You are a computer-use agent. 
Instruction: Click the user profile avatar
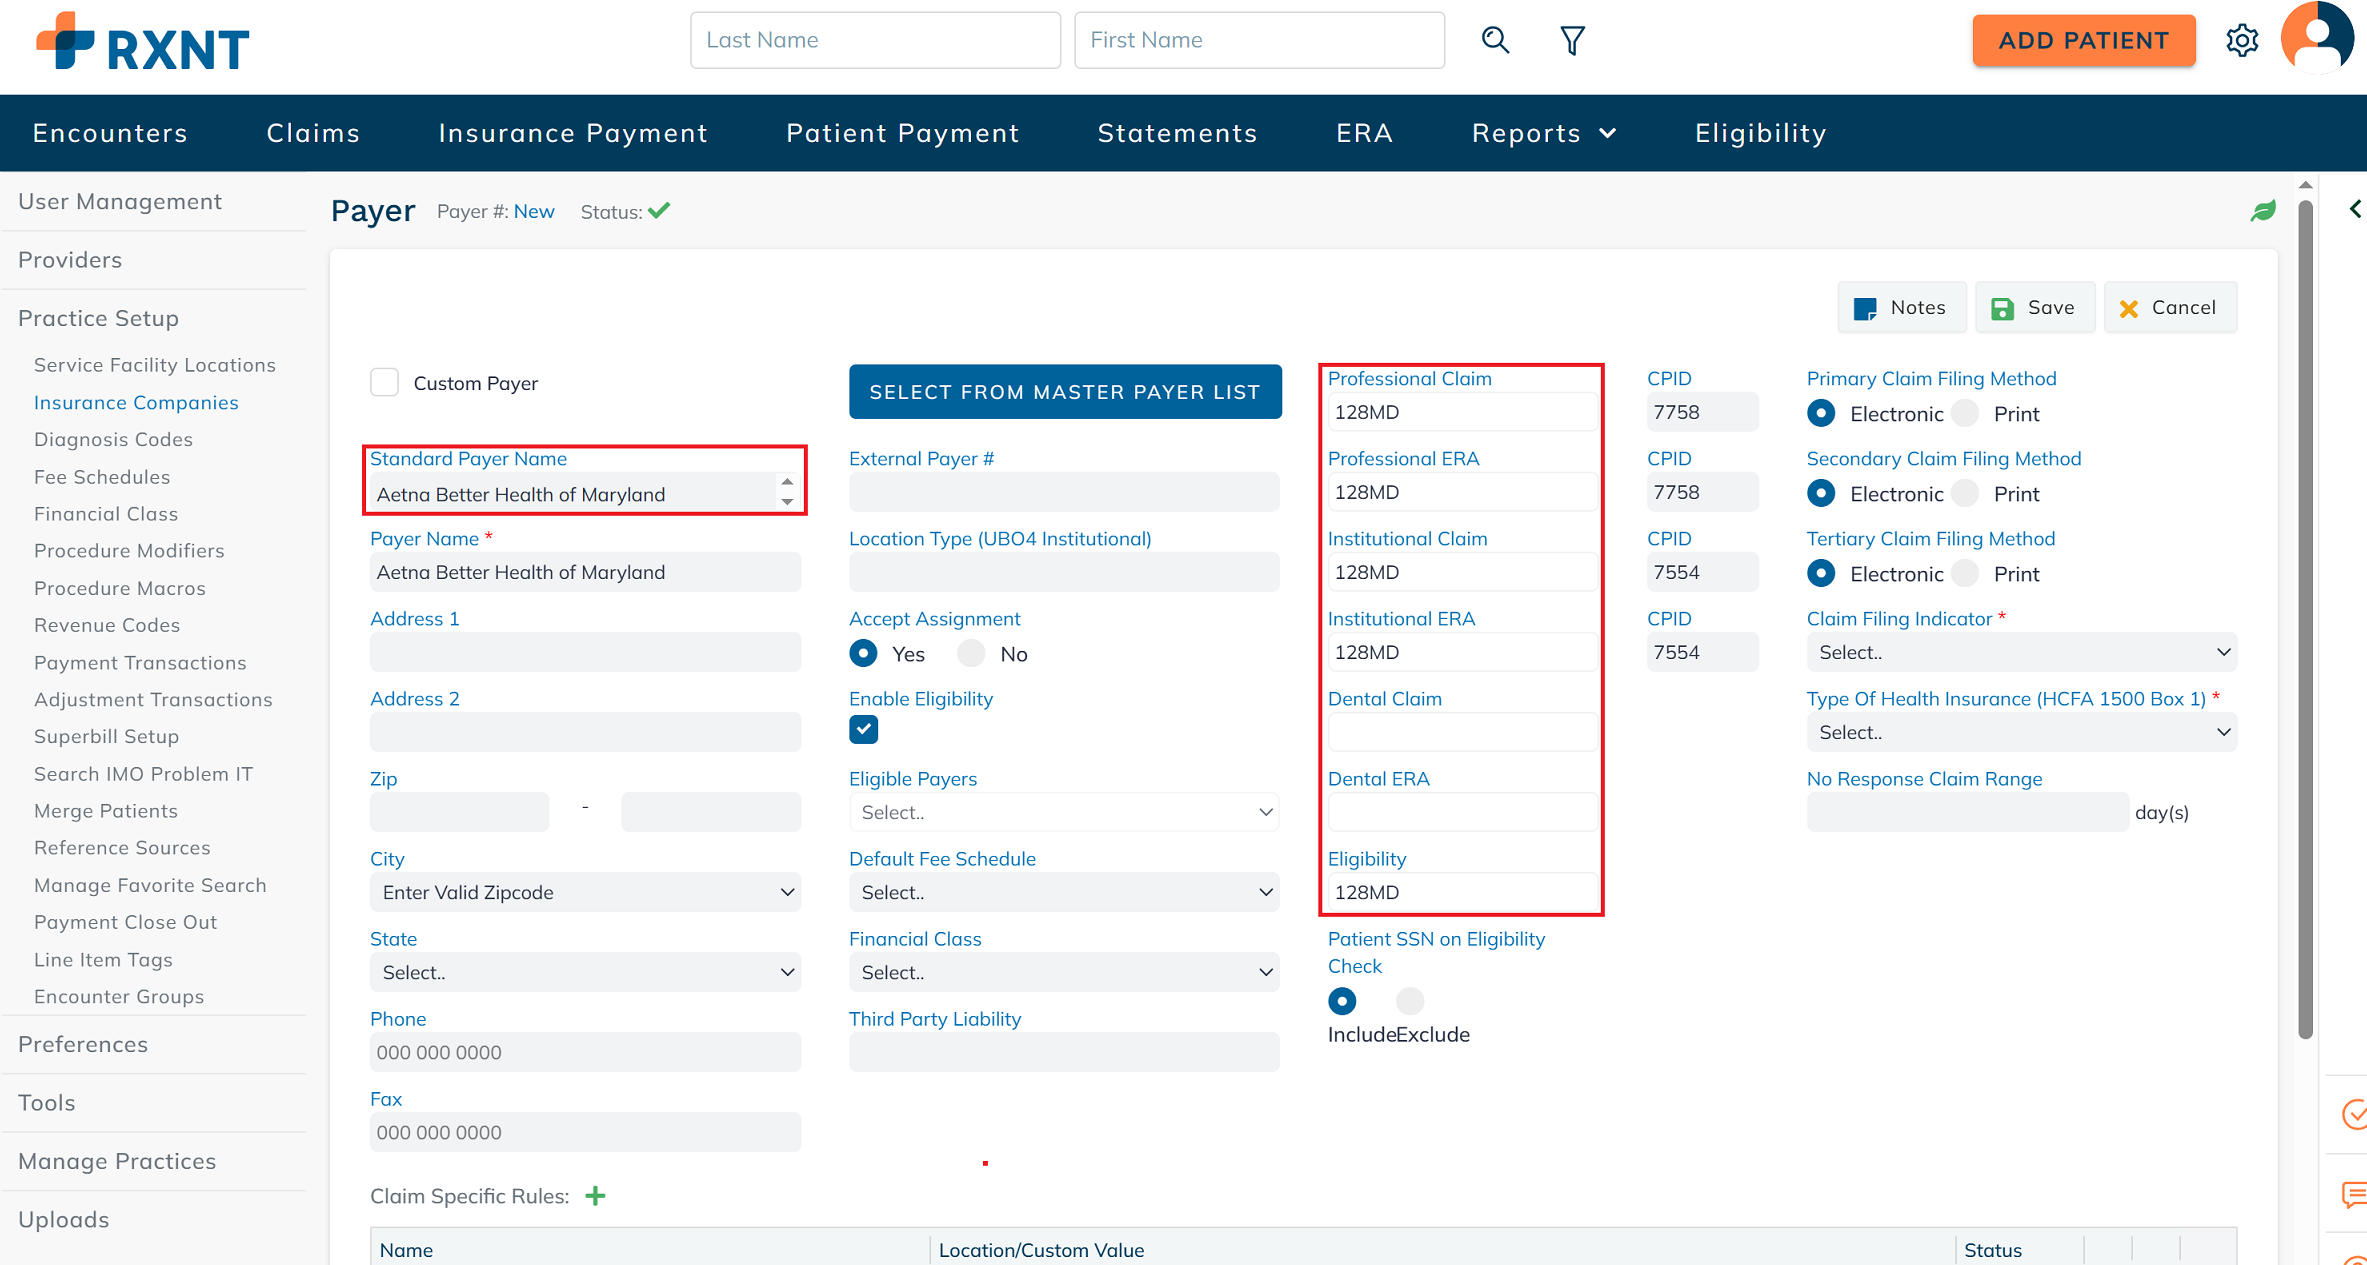(x=2317, y=38)
